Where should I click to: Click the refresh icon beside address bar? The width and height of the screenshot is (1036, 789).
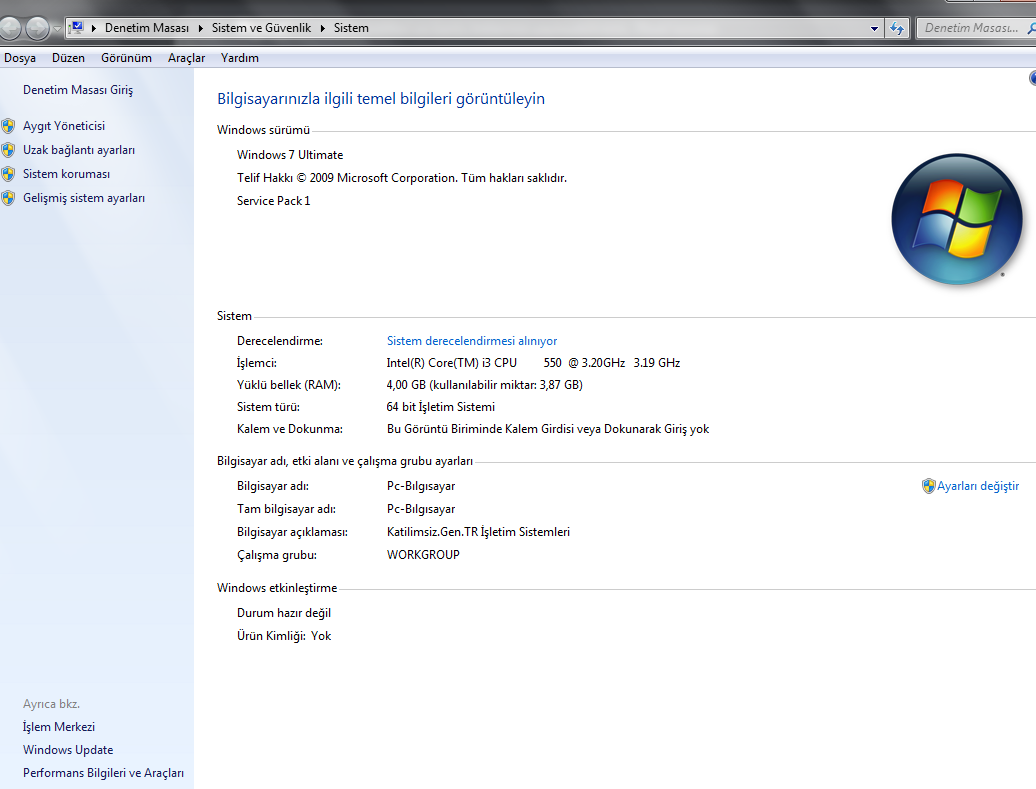point(897,28)
